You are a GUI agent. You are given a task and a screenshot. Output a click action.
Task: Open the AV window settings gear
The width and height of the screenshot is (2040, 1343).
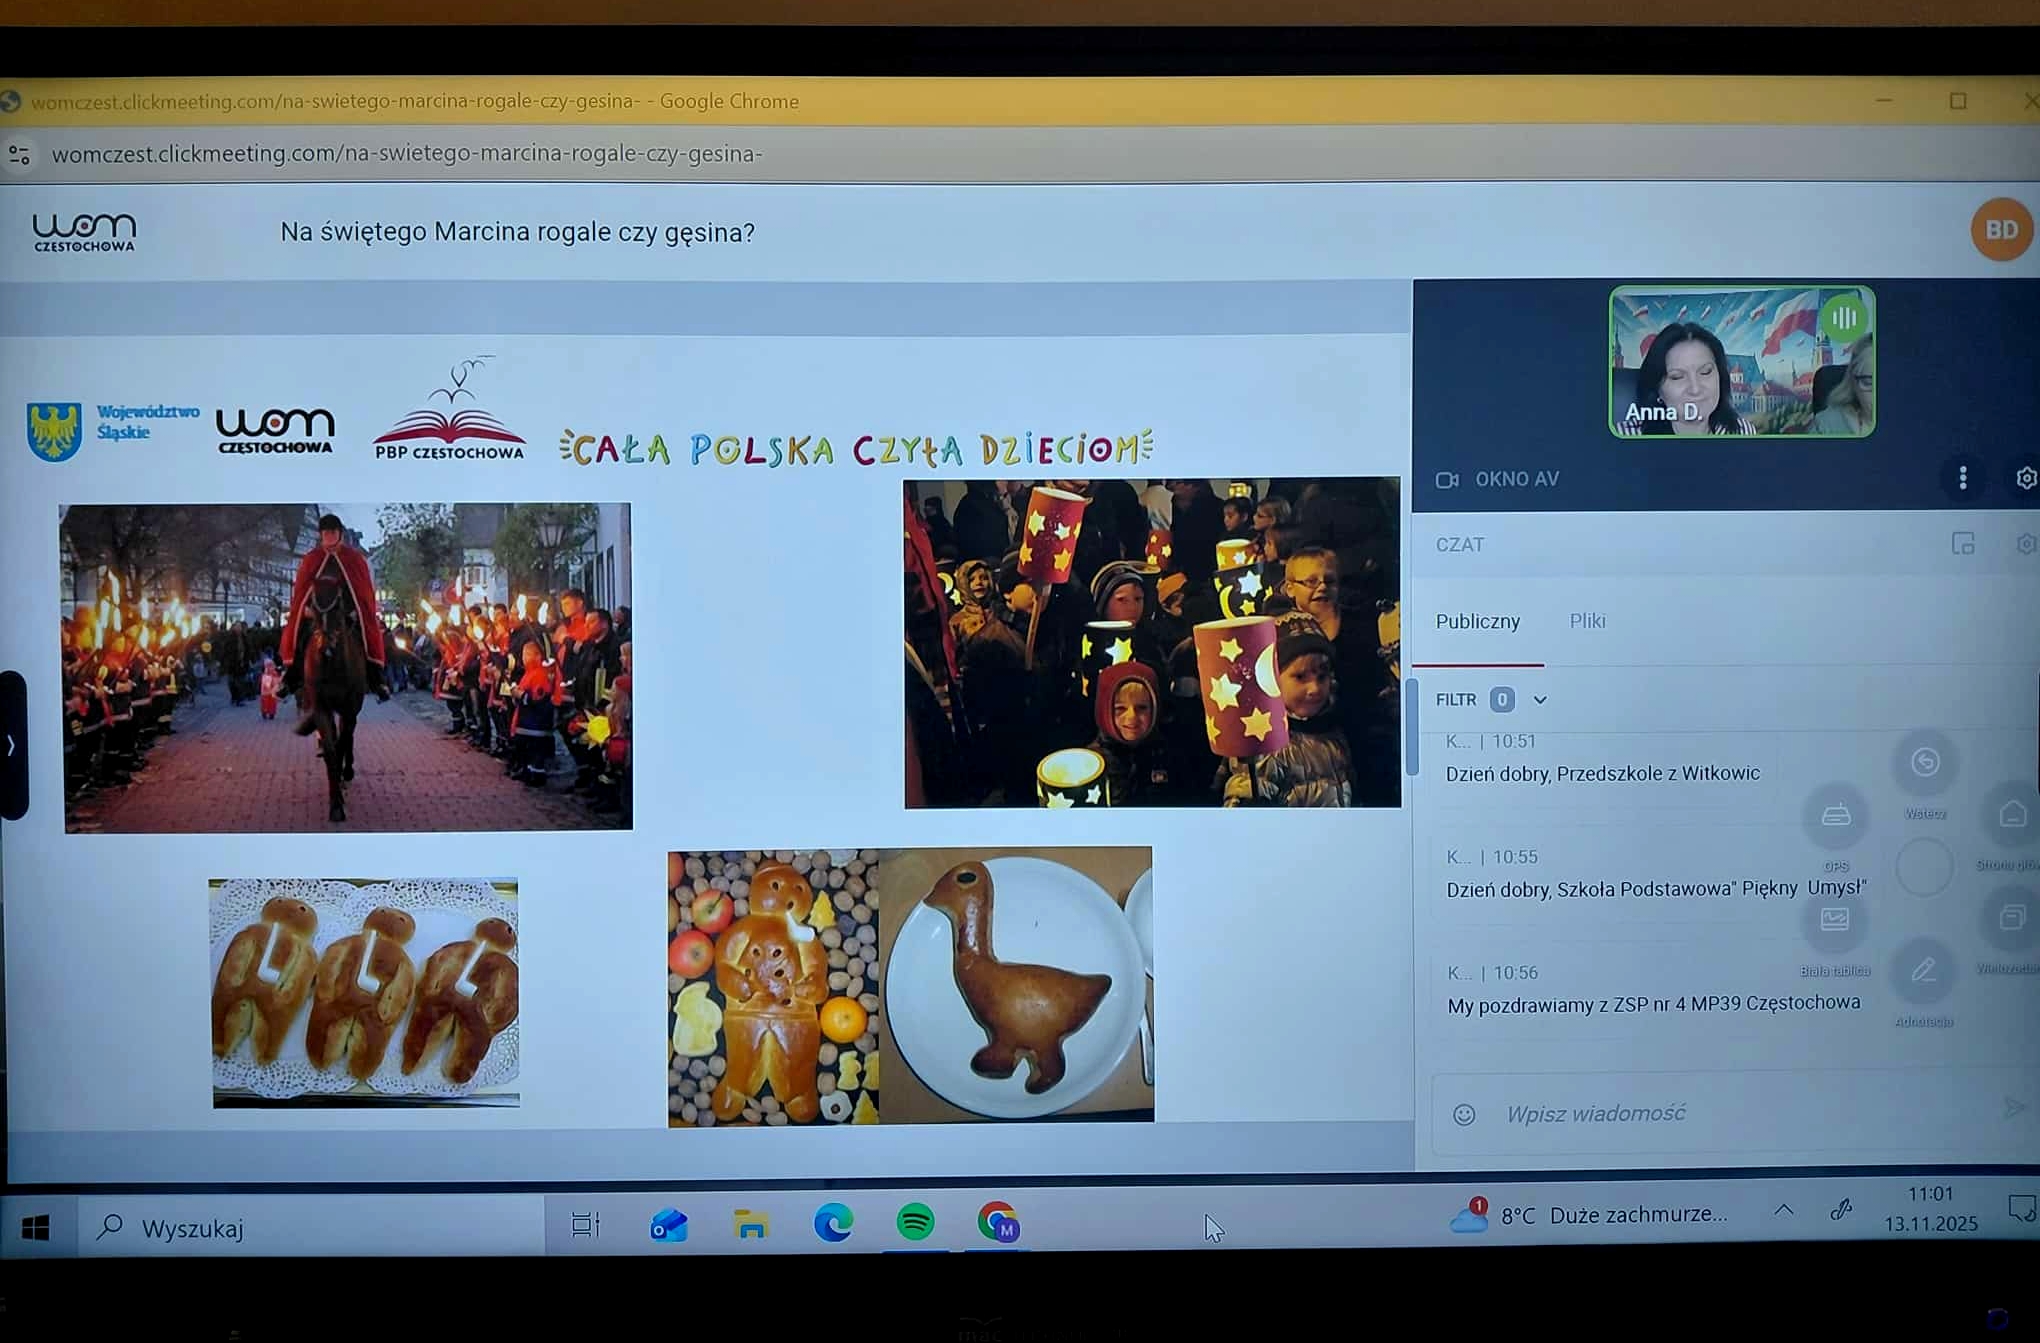(x=2025, y=479)
